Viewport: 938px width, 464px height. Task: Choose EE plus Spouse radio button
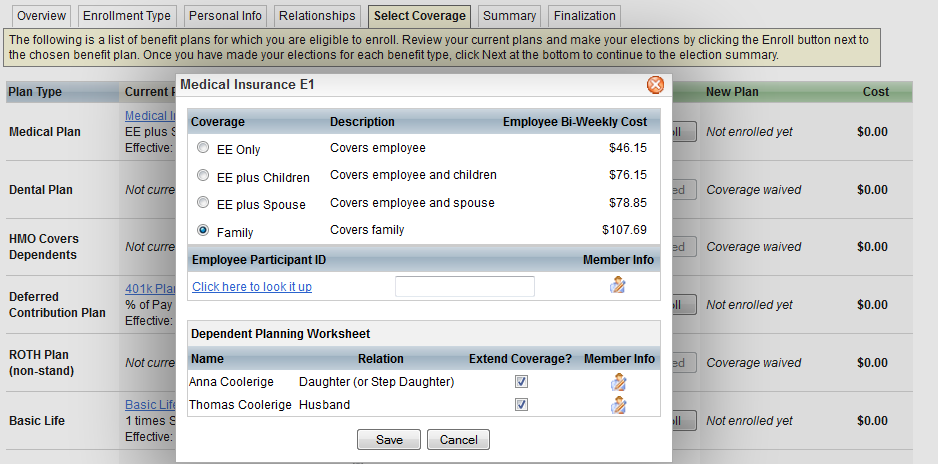click(204, 203)
